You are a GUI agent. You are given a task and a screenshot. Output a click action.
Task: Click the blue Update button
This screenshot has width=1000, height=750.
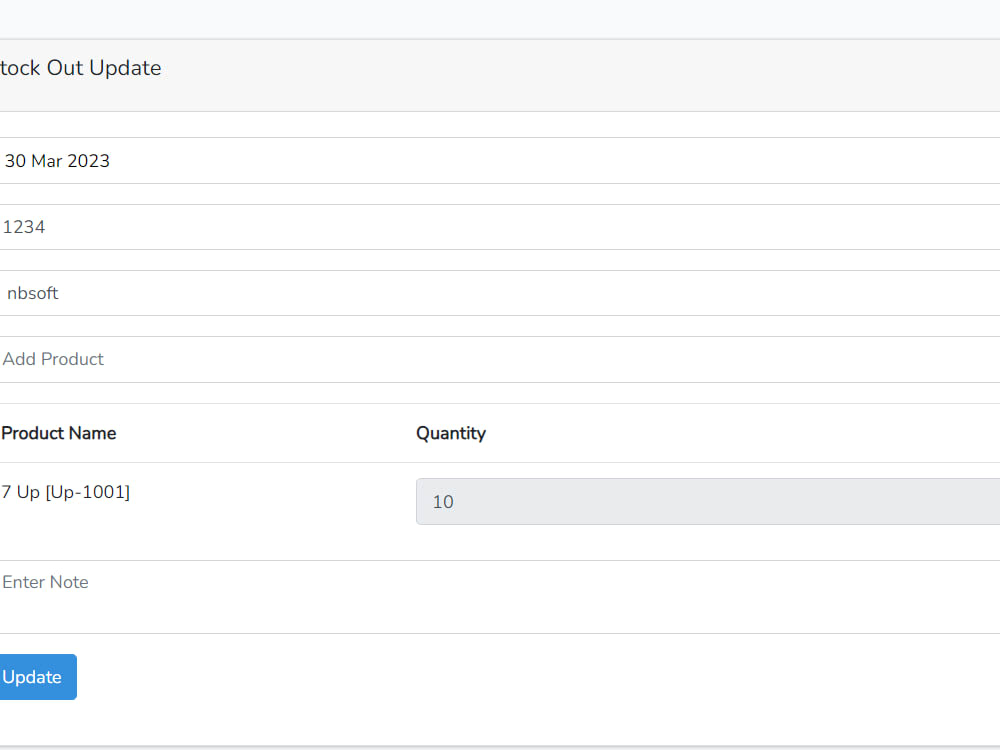(x=37, y=677)
